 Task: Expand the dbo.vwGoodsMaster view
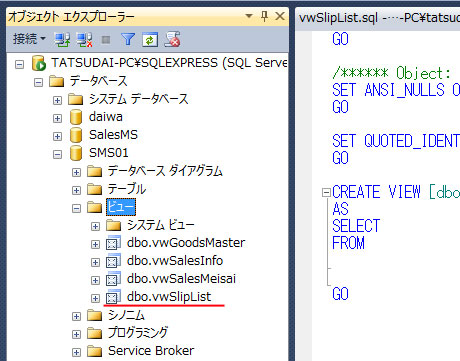click(x=95, y=244)
